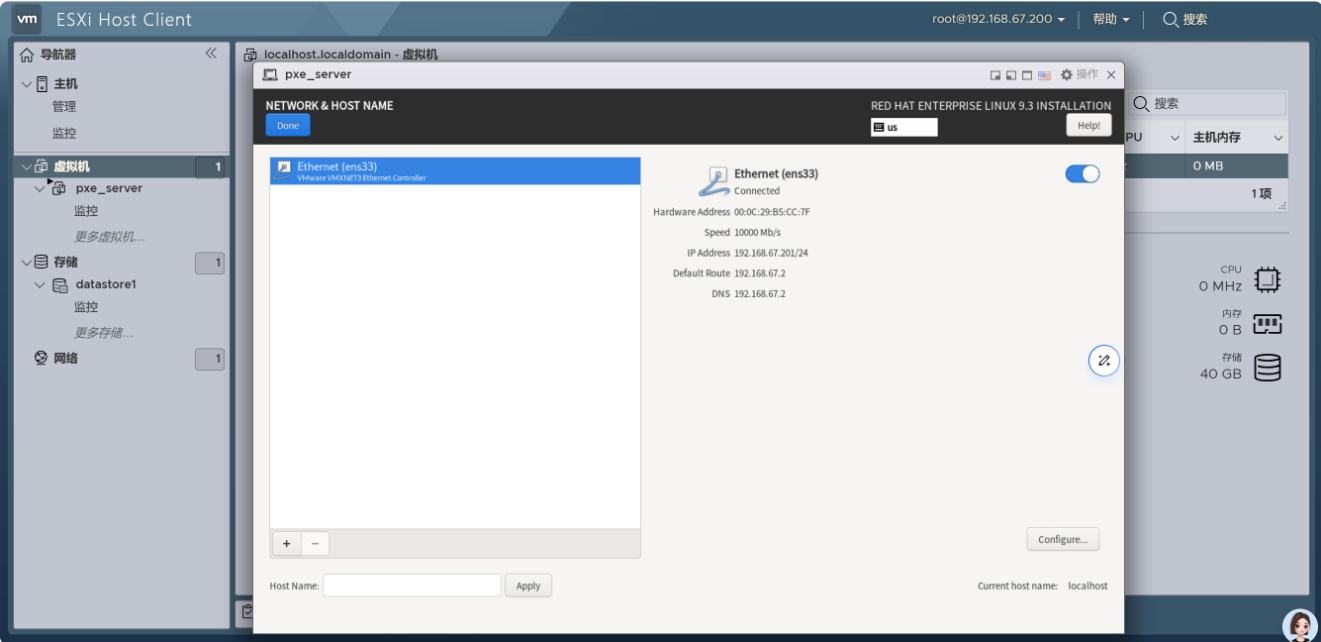Click the large Ethernet cable icon in details

(713, 181)
